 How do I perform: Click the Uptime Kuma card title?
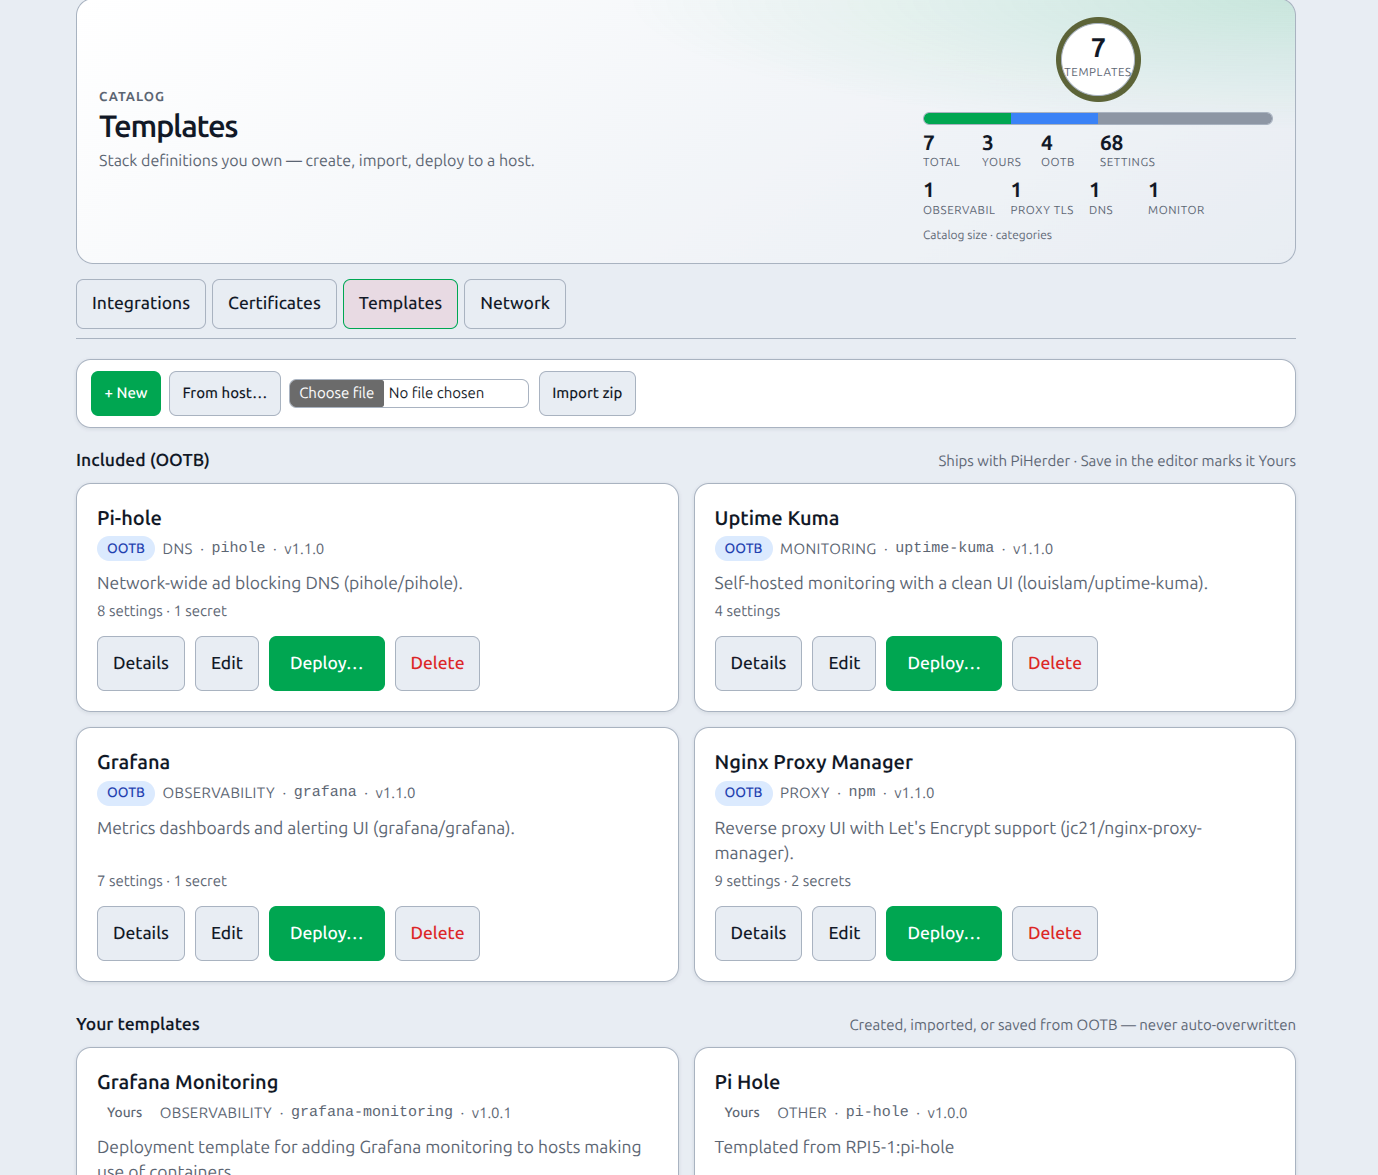pos(777,518)
